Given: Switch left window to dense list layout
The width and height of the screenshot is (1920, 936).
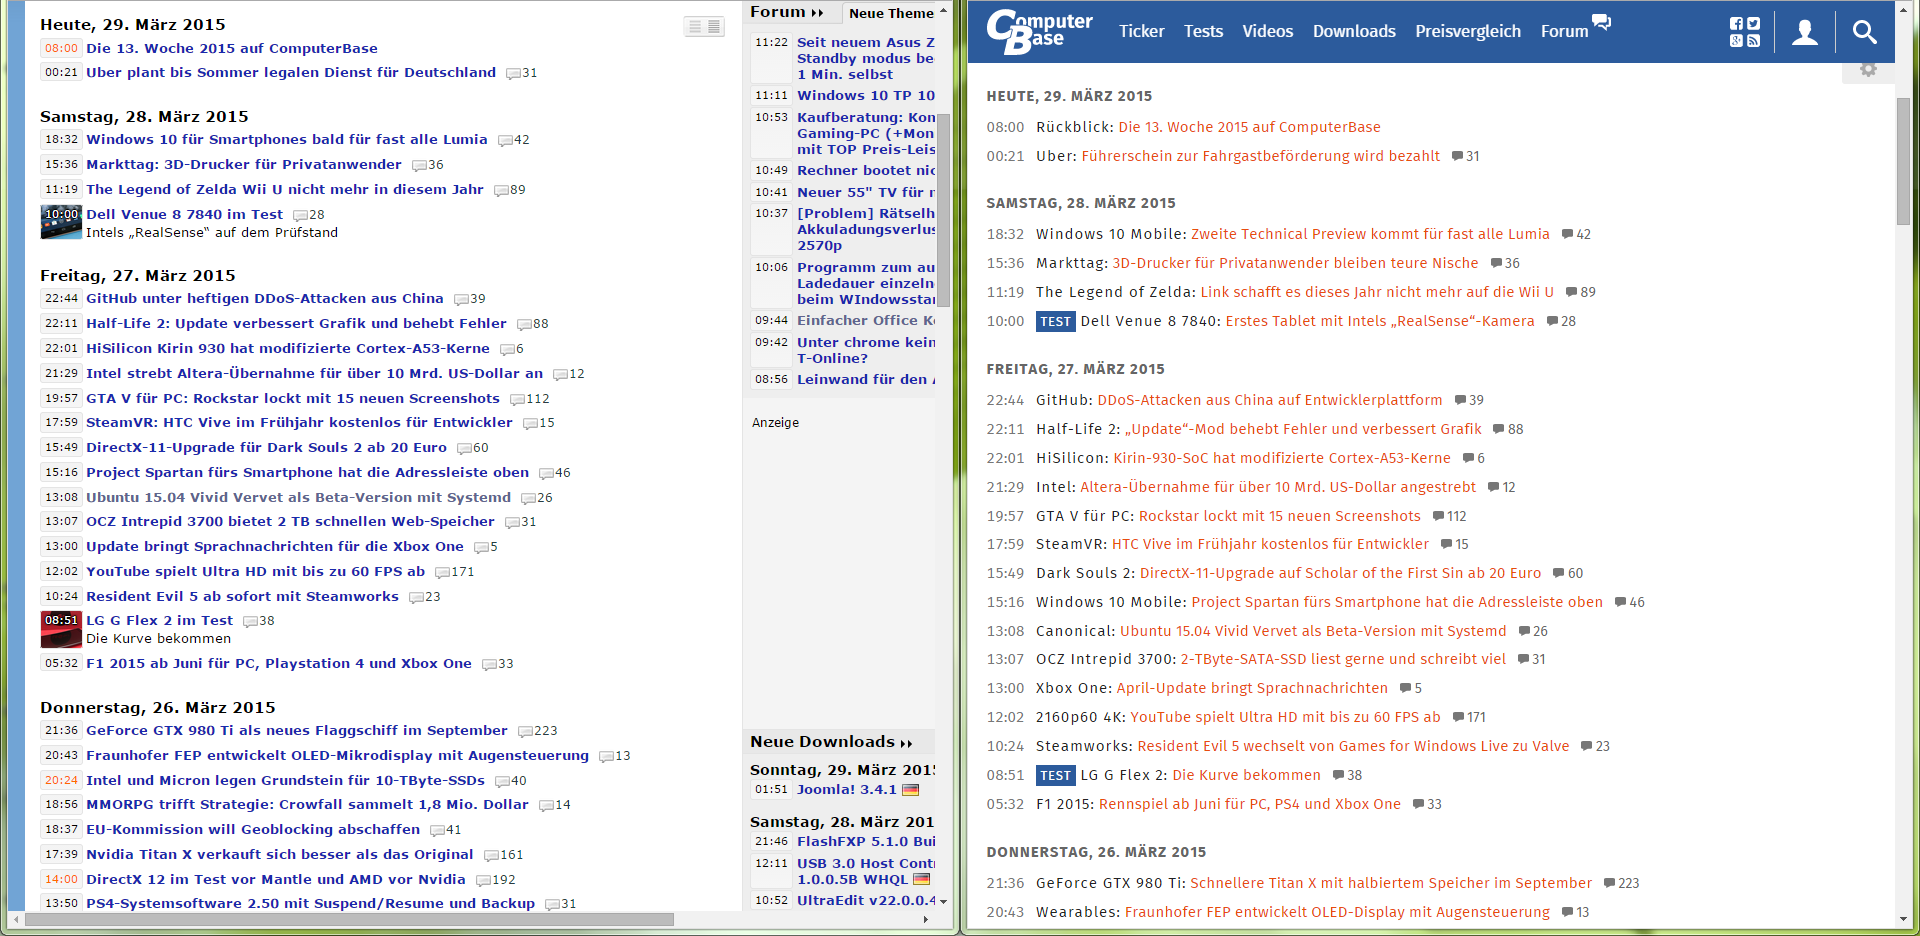Looking at the screenshot, I should [715, 27].
